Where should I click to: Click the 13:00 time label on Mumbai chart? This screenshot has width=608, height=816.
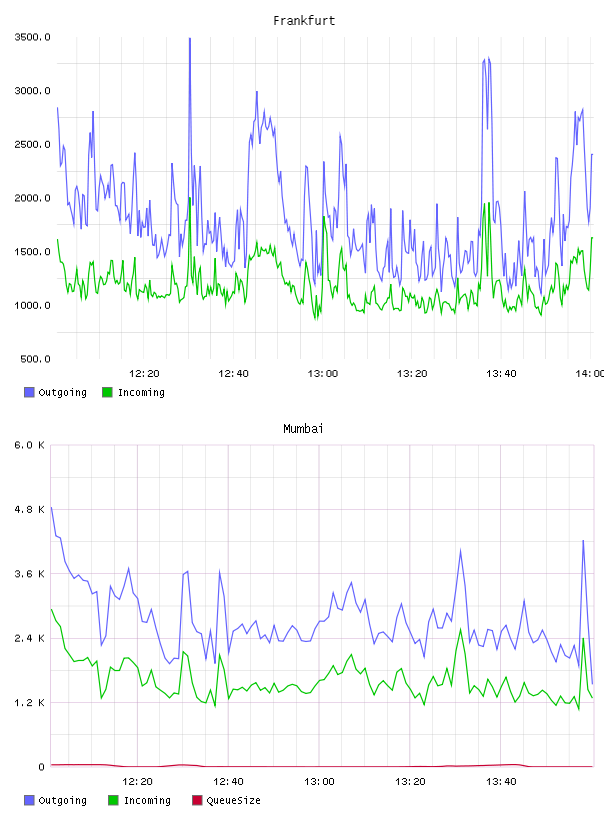tap(319, 782)
